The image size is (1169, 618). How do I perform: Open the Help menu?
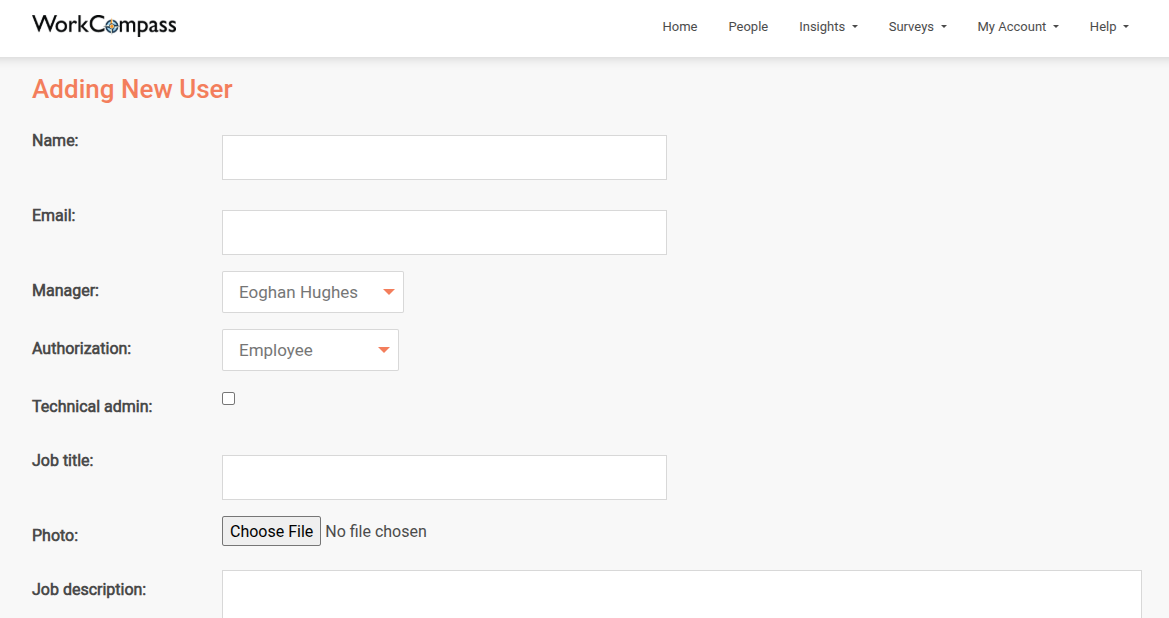point(1108,27)
